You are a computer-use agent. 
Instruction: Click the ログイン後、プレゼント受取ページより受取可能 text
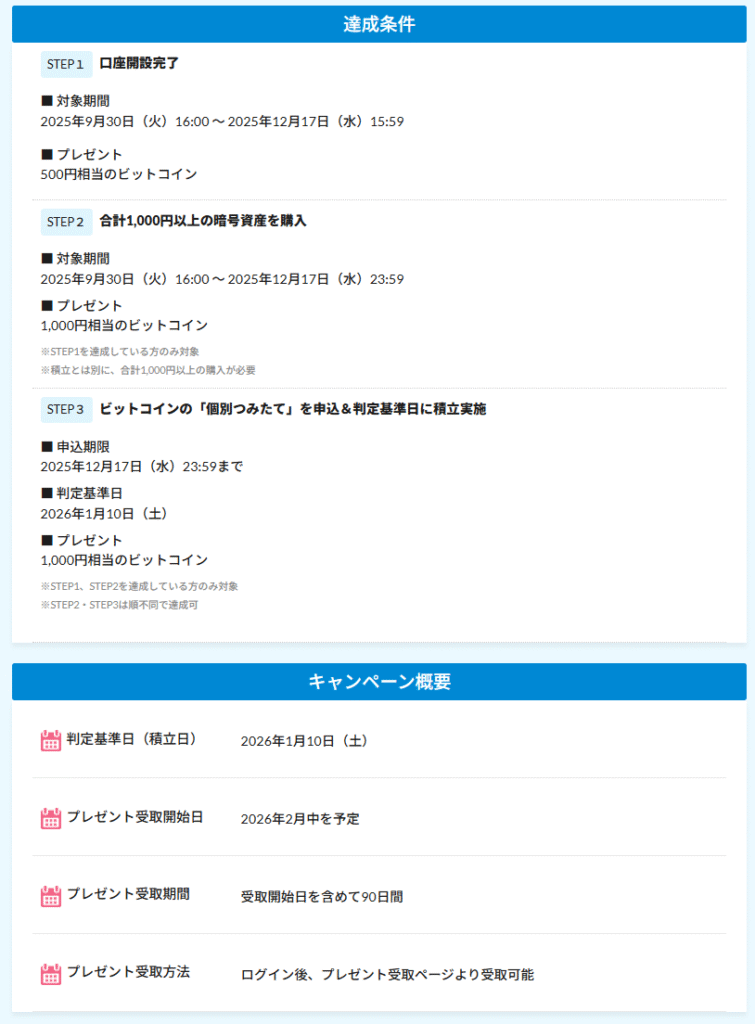(387, 975)
